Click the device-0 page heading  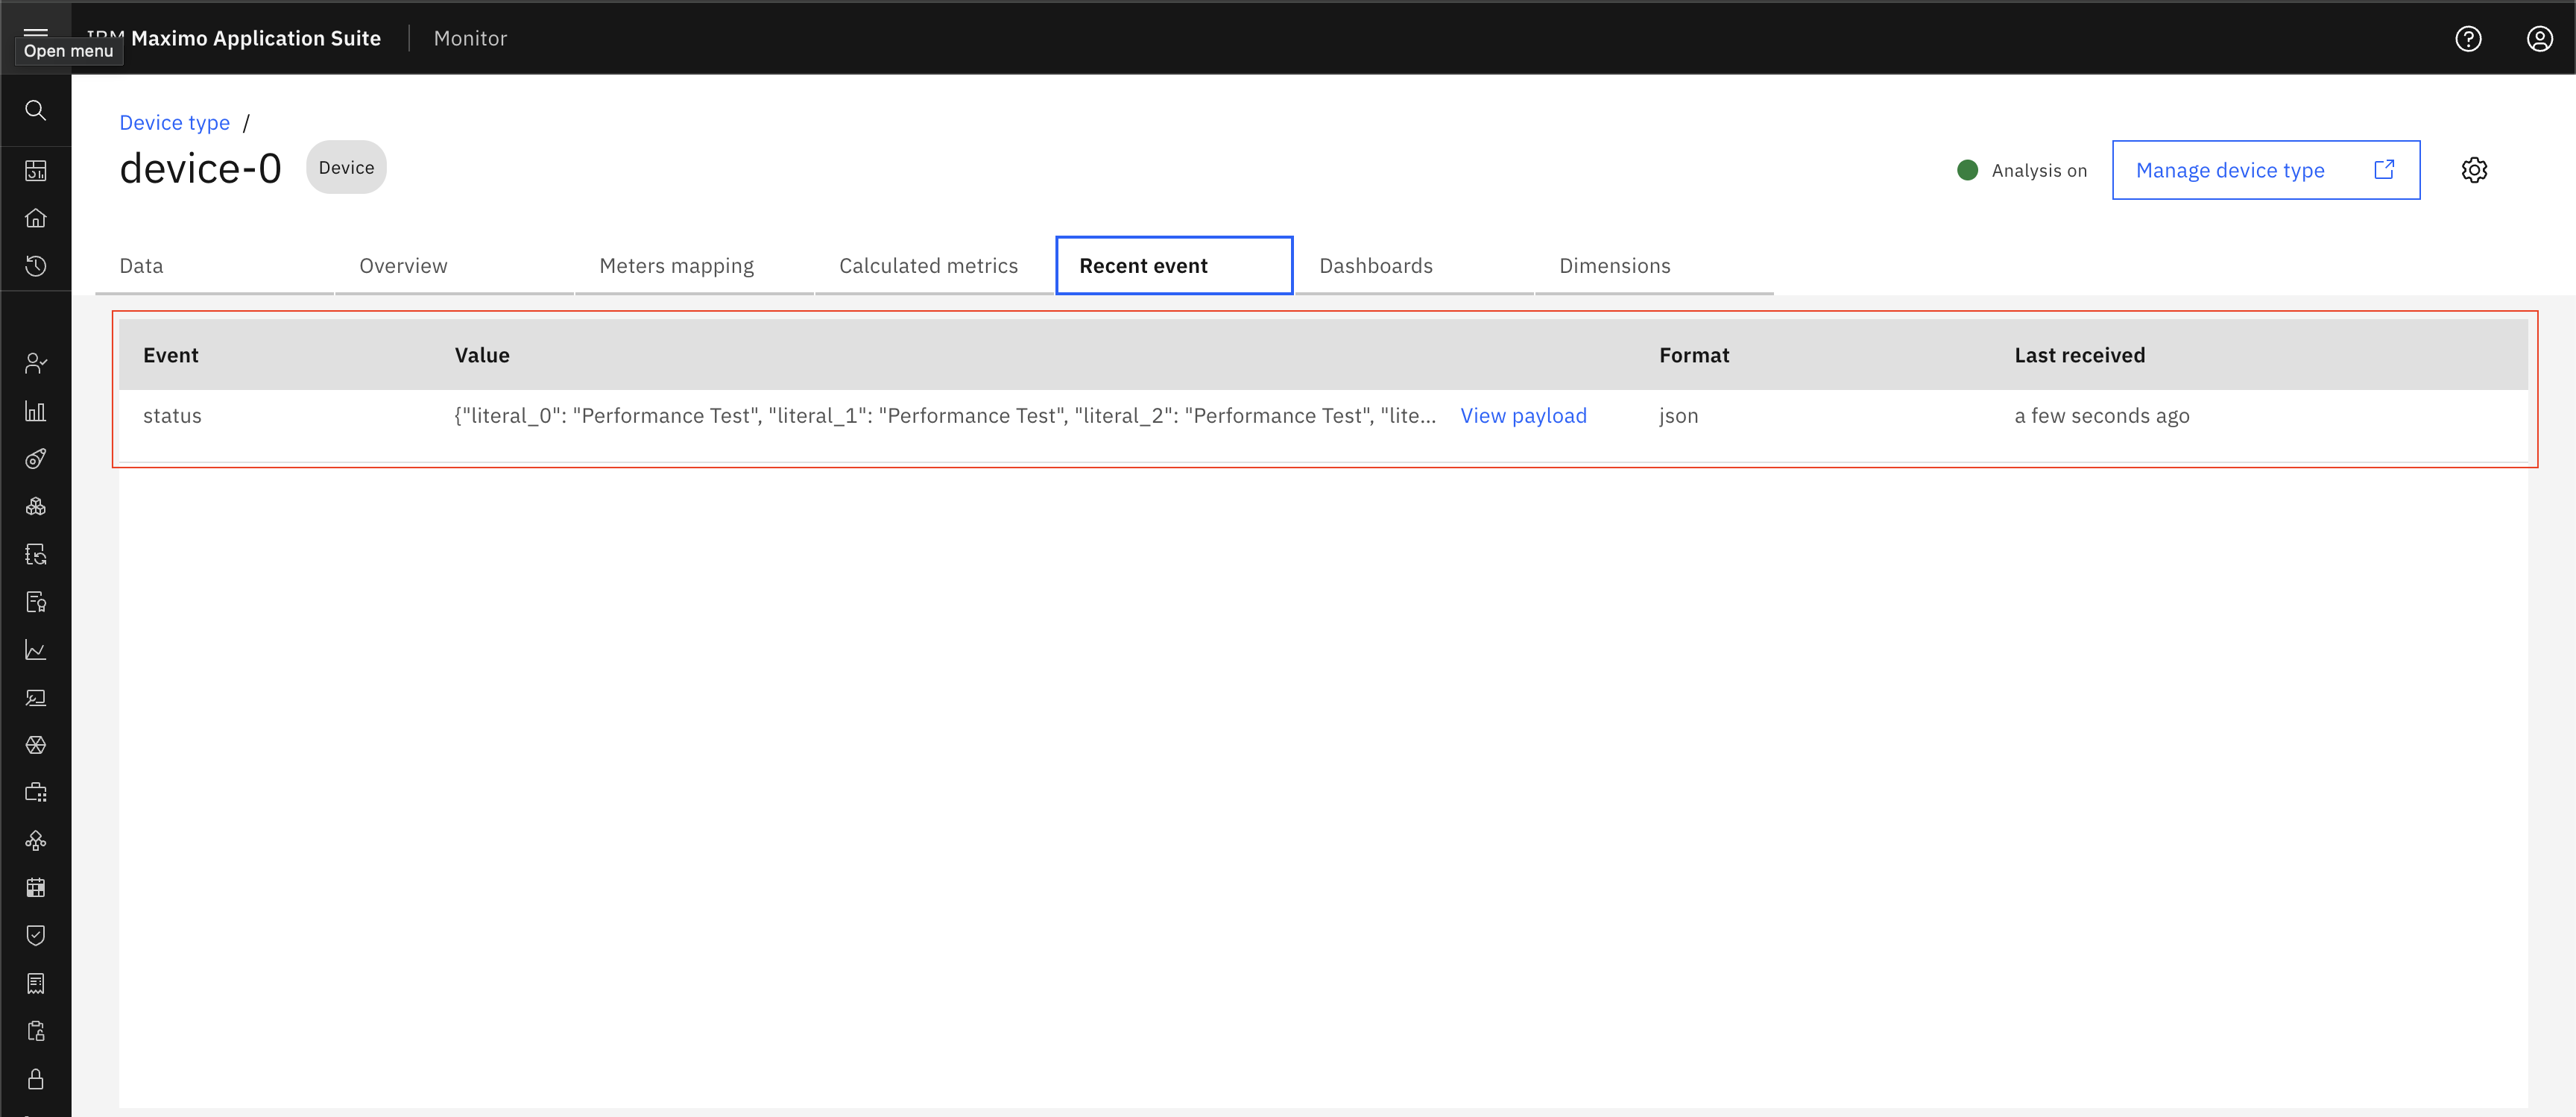pos(200,168)
